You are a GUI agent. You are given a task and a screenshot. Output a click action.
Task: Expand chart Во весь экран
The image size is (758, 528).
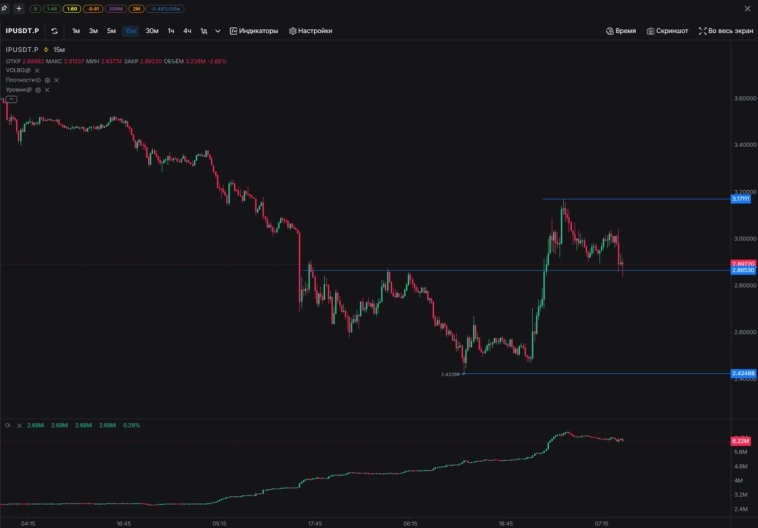click(726, 31)
